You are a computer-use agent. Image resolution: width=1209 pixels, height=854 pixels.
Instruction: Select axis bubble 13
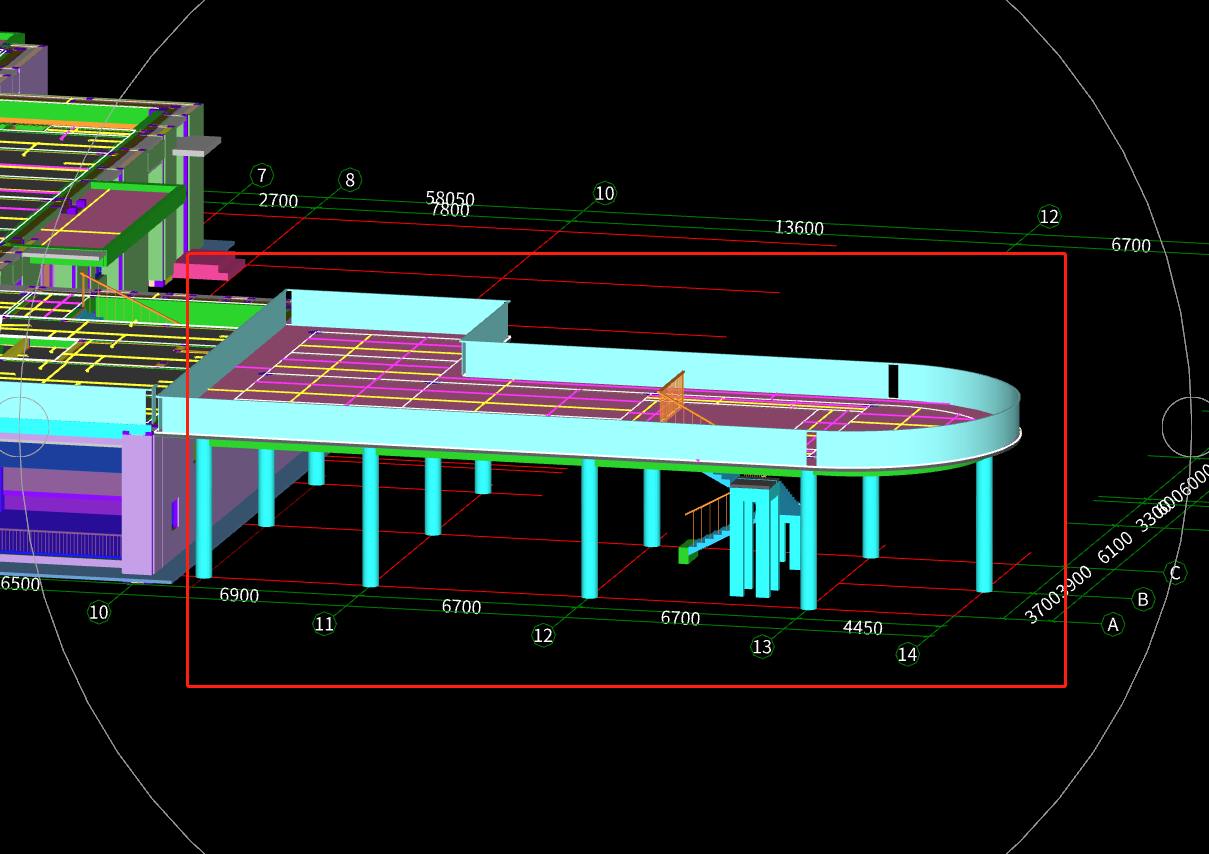tap(762, 647)
